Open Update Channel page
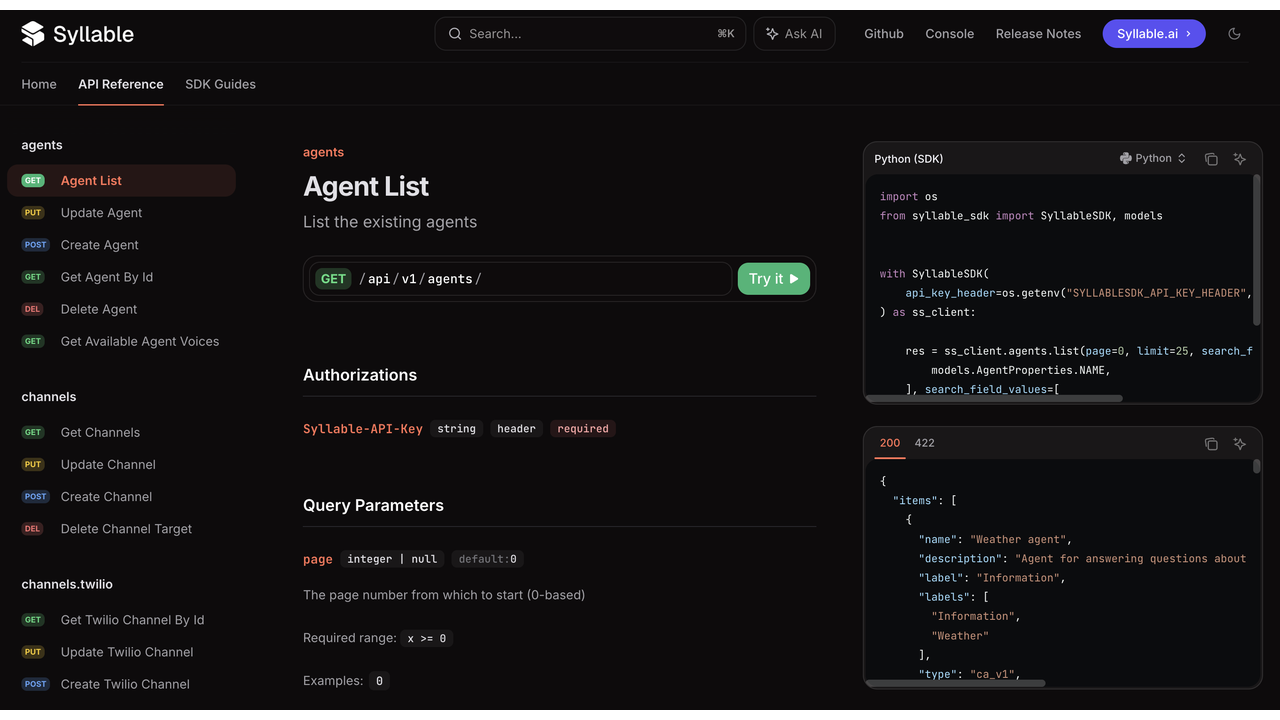 [108, 465]
